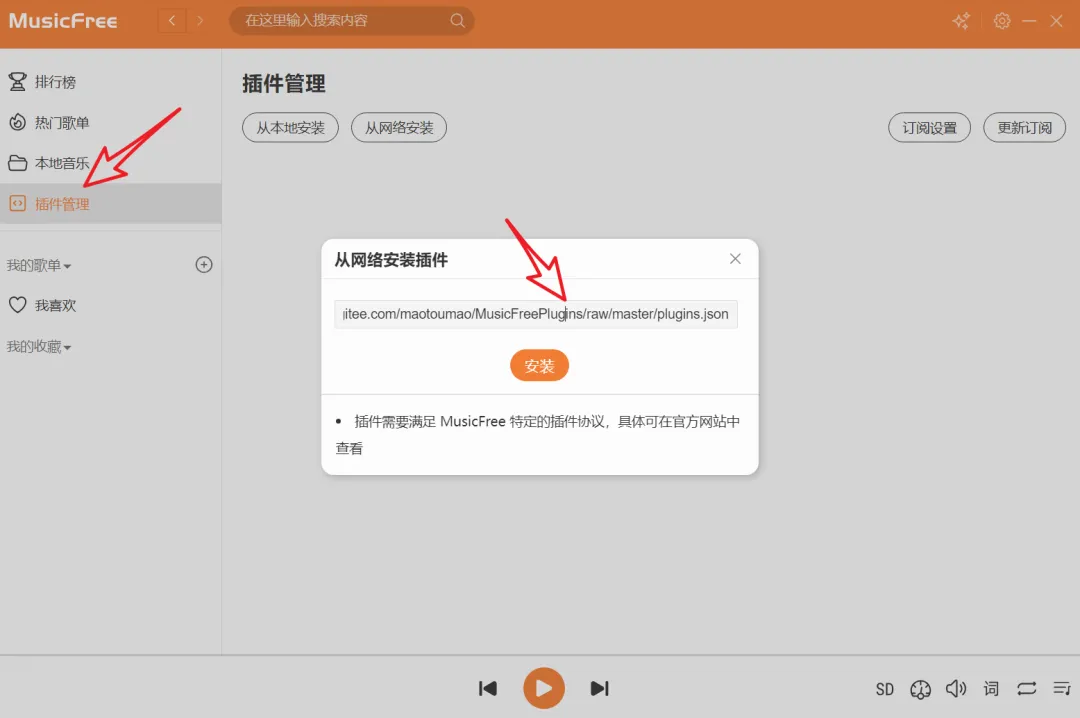1080x718 pixels.
Task: Toggle the repeat mode icon
Action: (x=1026, y=688)
